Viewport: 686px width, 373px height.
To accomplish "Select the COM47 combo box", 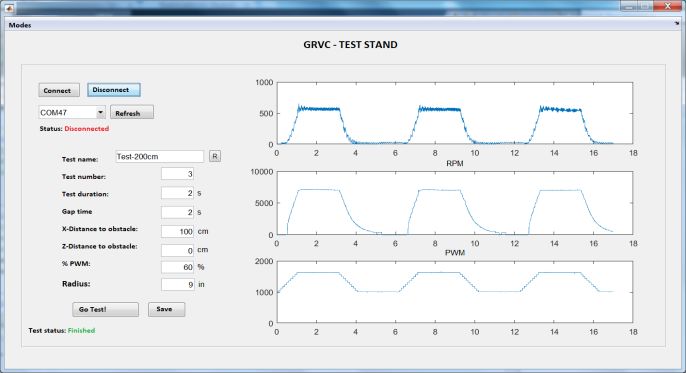I will point(72,112).
